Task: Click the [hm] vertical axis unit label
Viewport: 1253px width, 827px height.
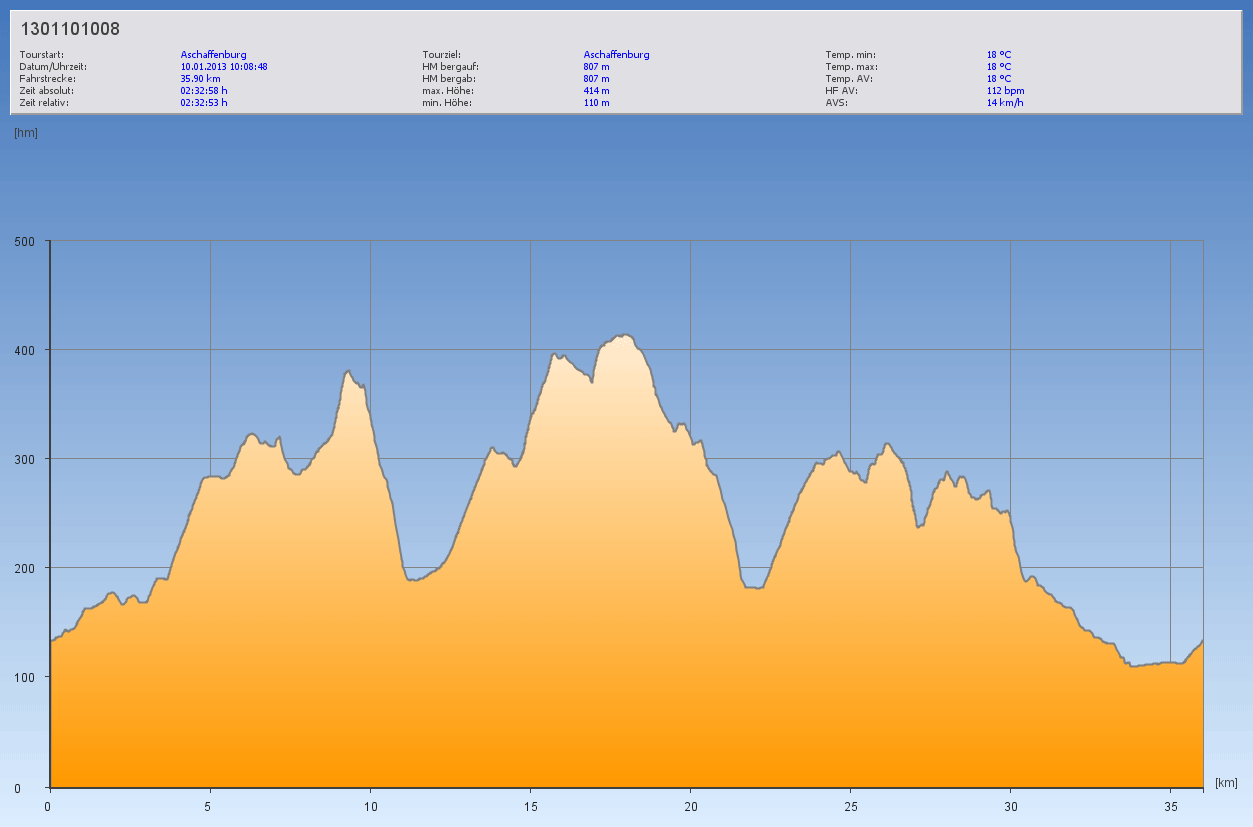Action: (26, 132)
